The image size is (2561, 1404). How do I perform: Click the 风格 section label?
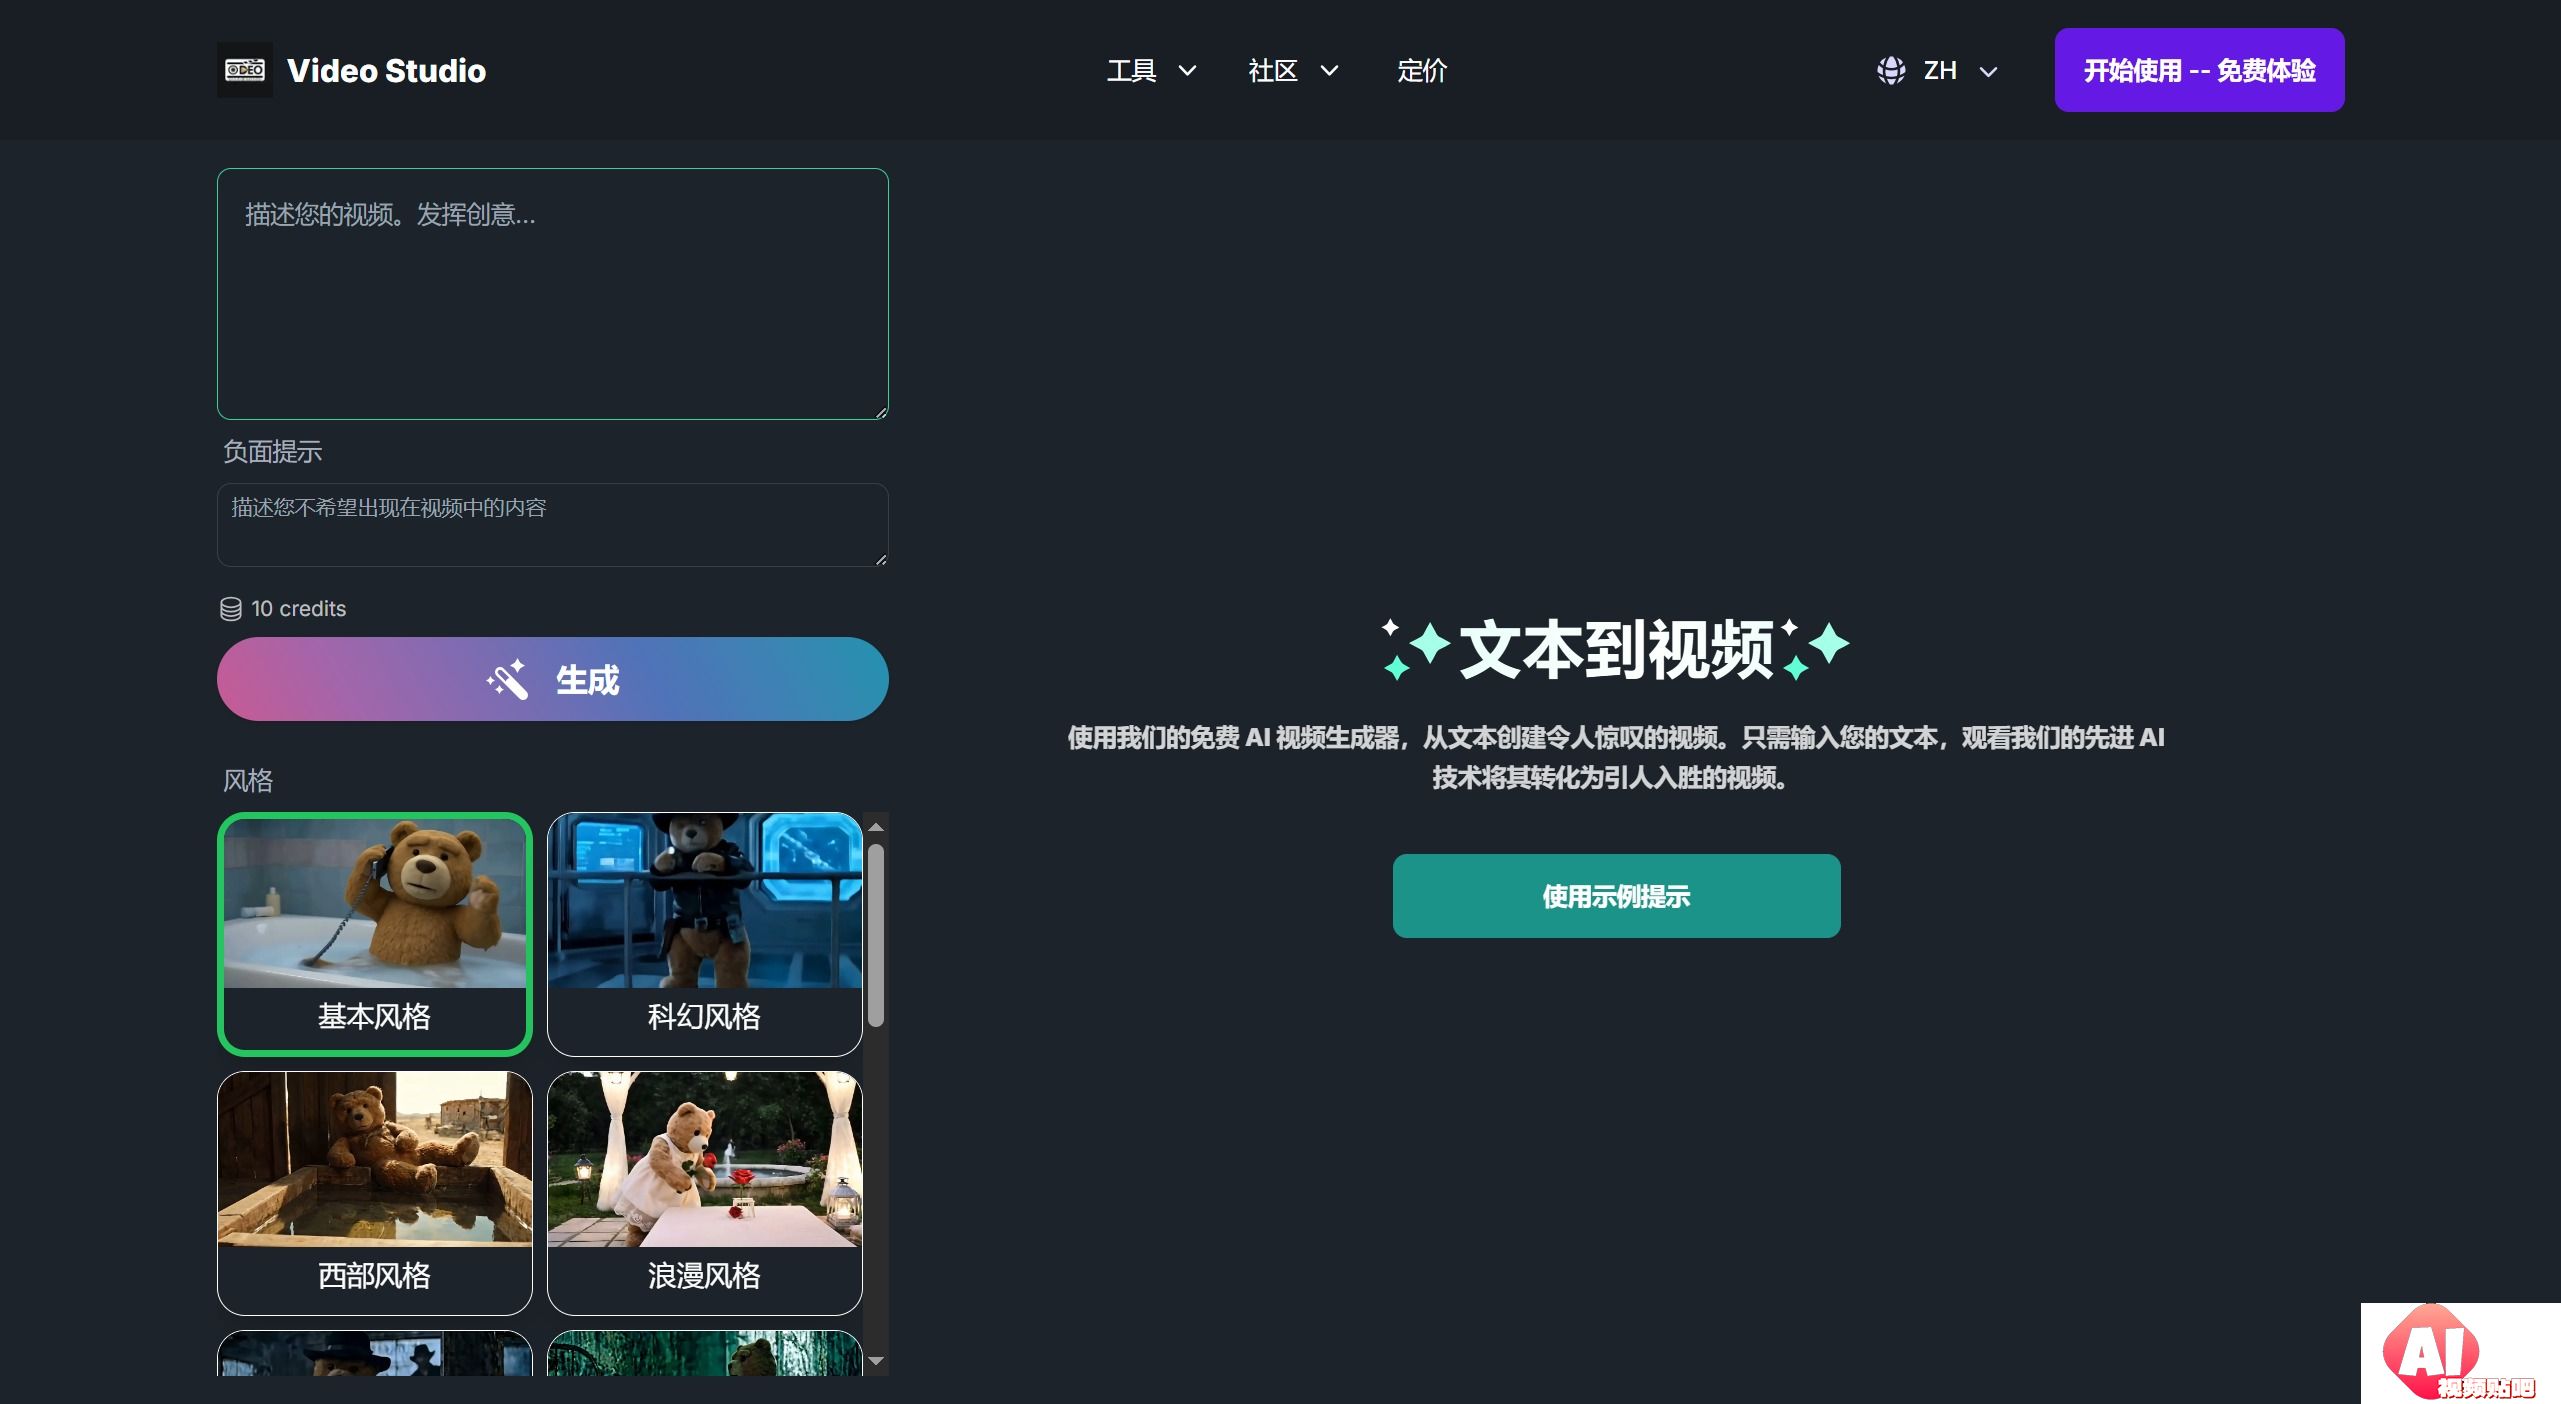(248, 781)
